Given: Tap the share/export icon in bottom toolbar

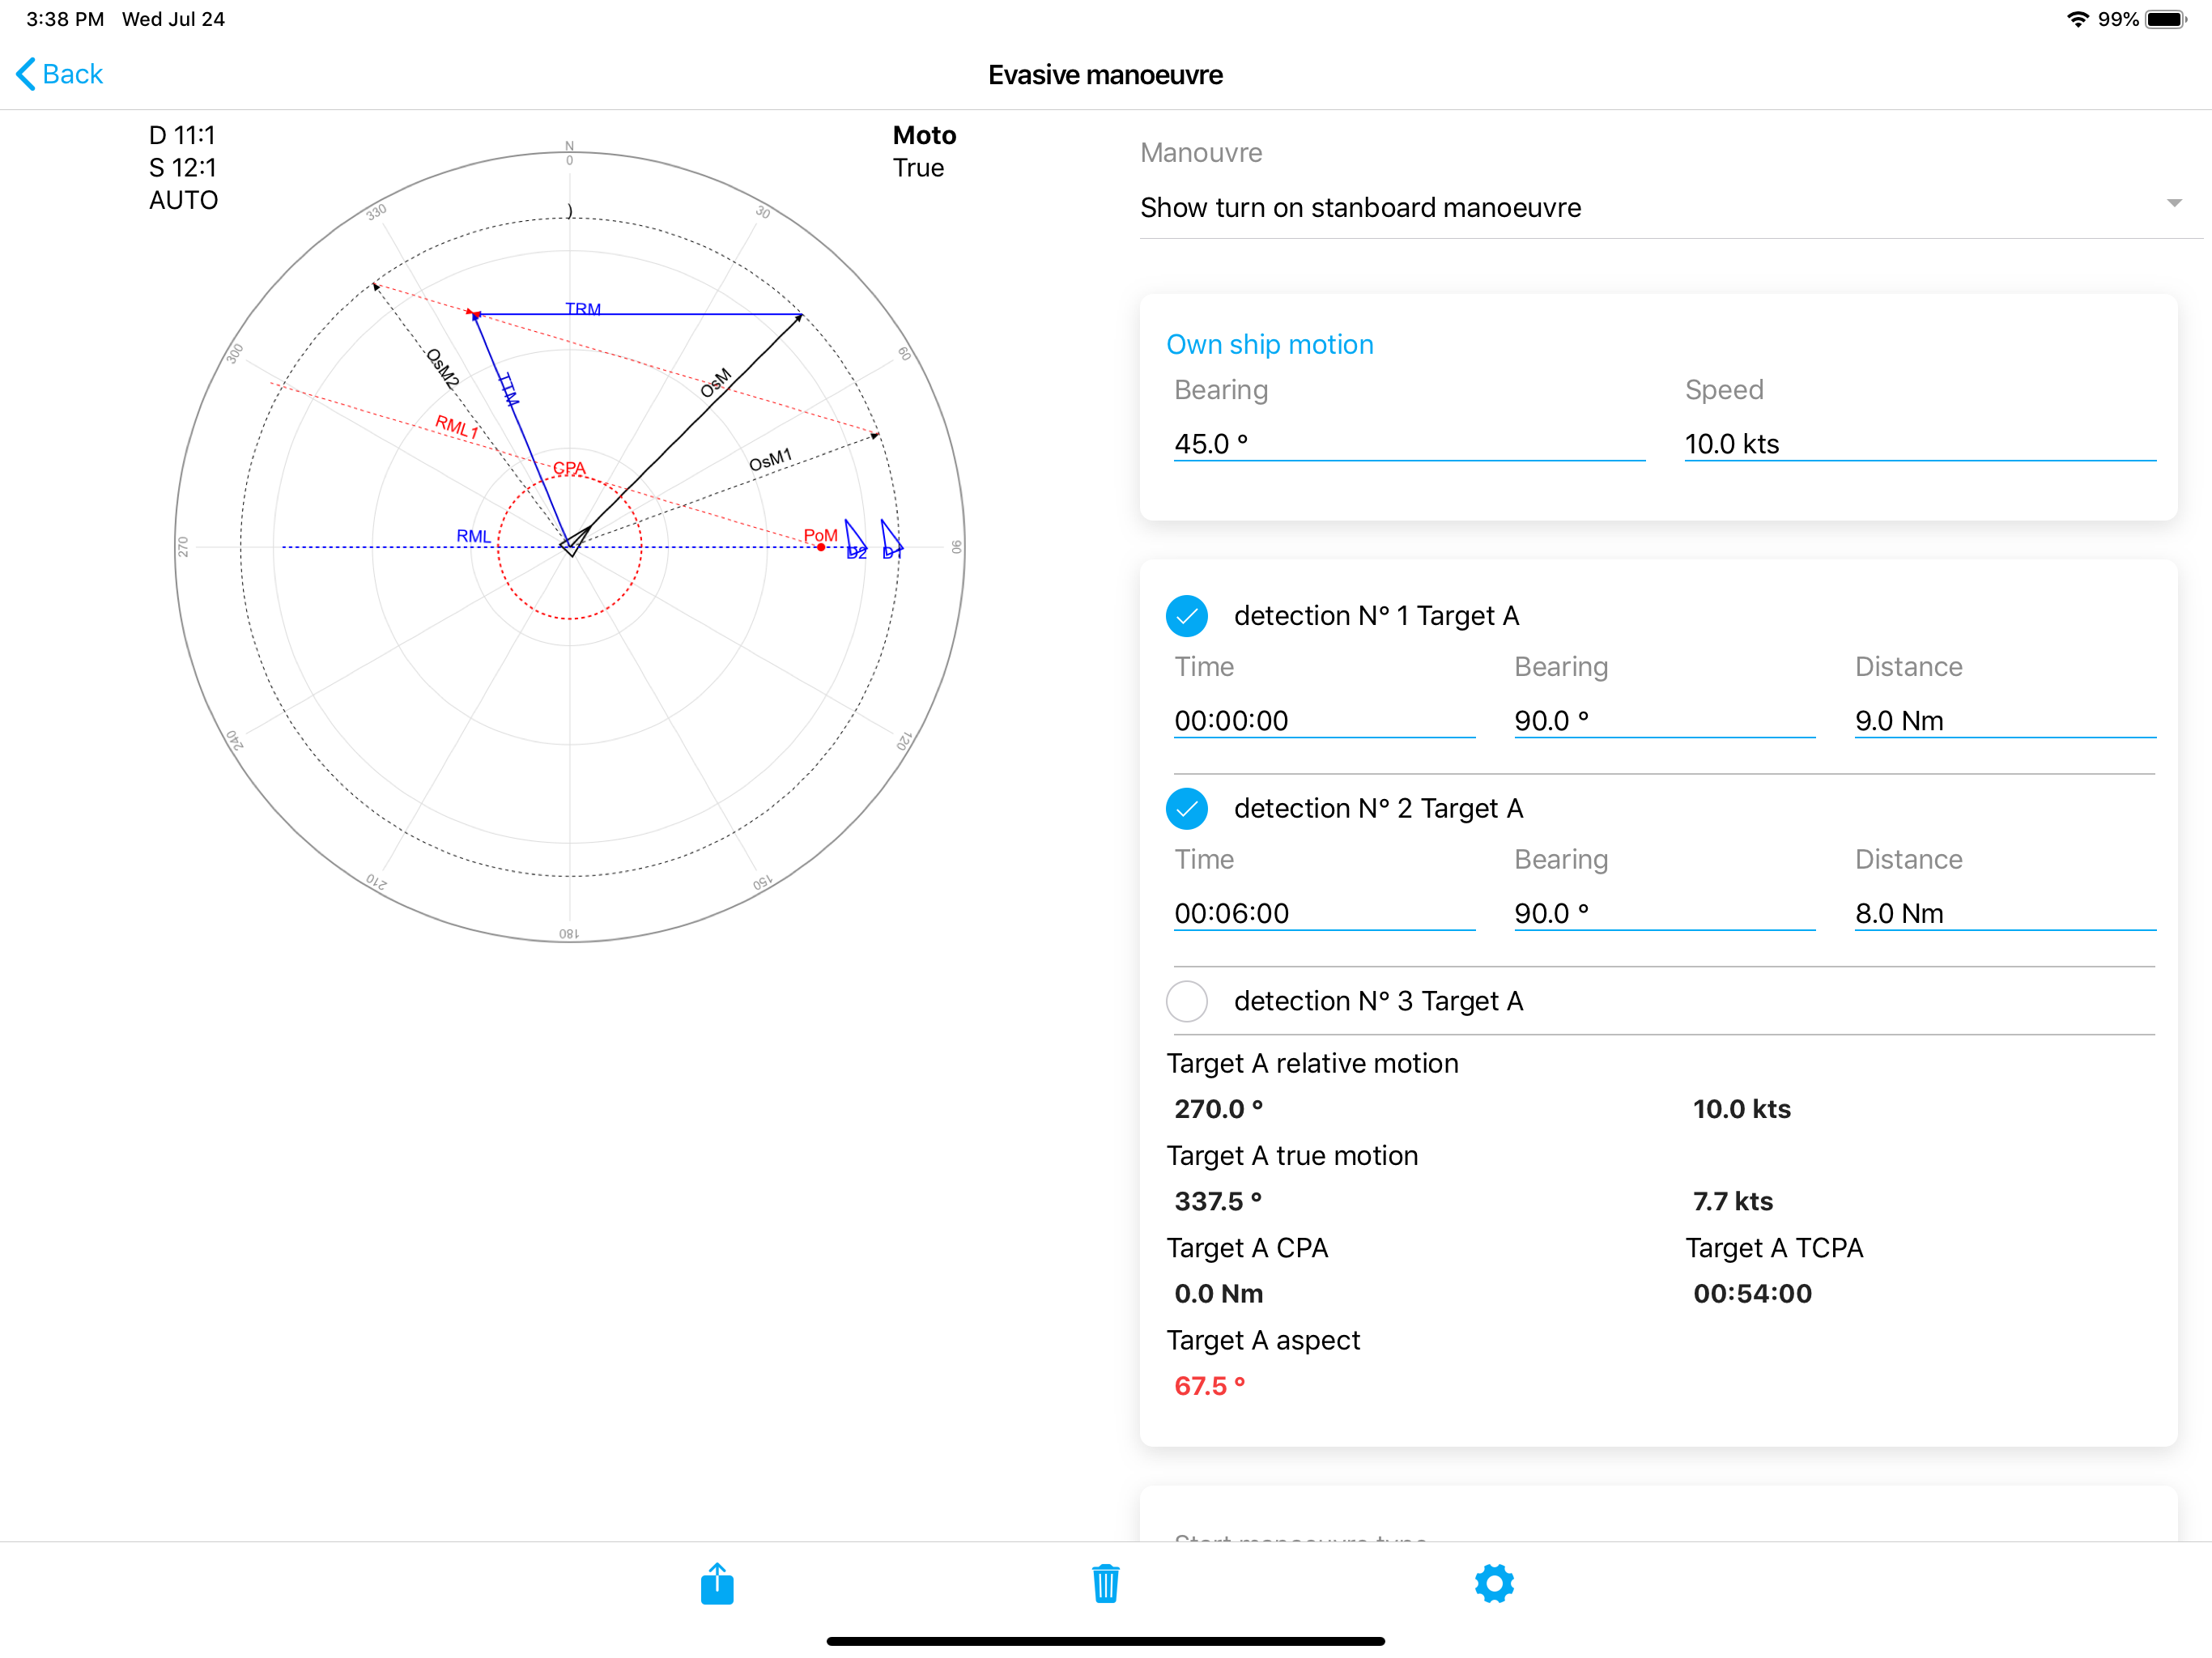Looking at the screenshot, I should 717,1584.
